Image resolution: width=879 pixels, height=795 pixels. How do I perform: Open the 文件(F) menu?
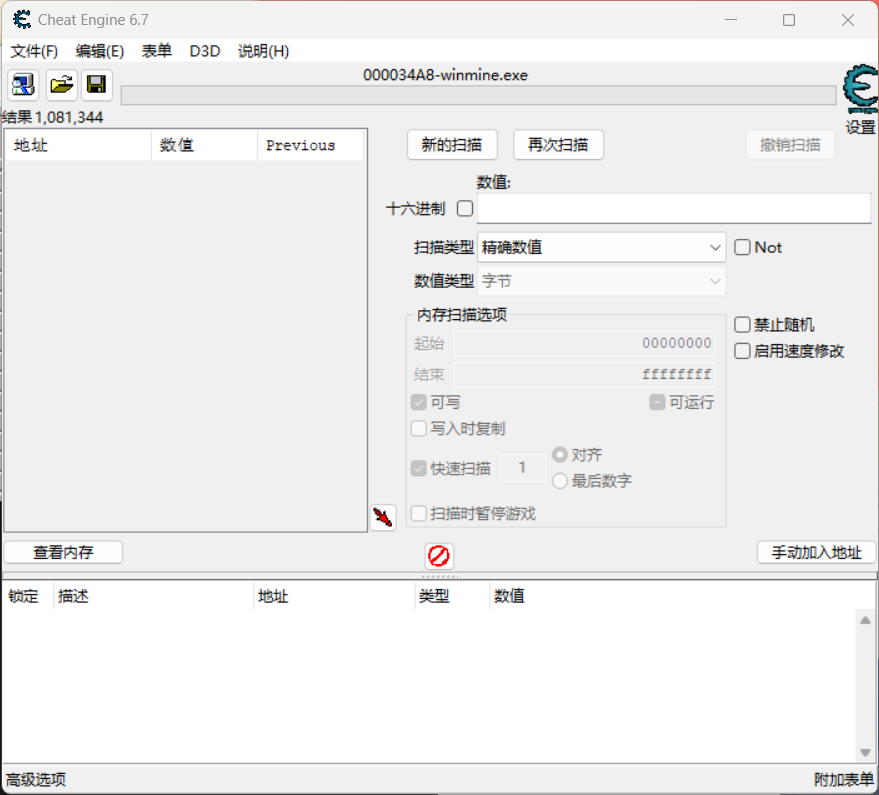click(x=34, y=51)
